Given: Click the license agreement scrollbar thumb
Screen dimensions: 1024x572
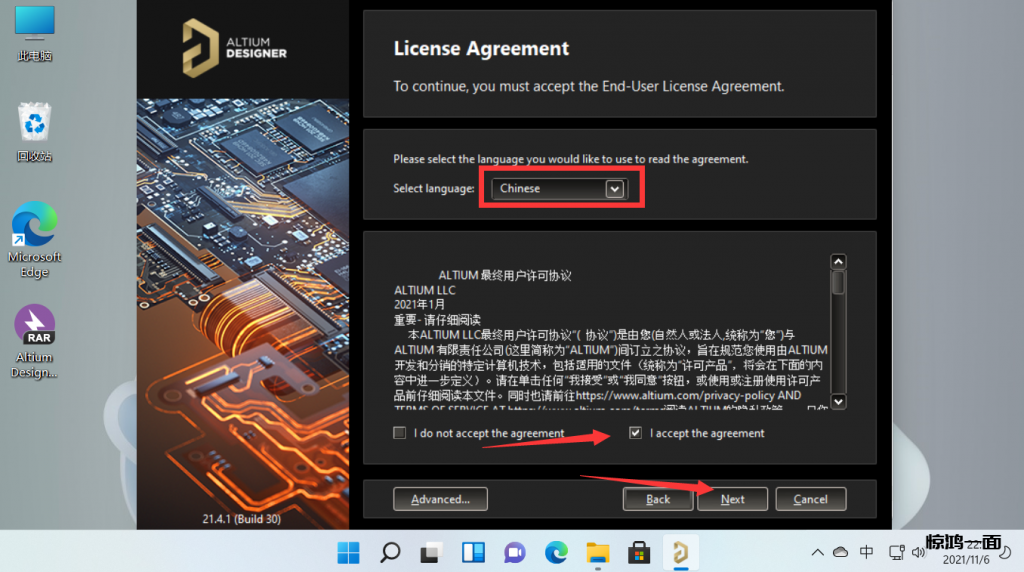Looking at the screenshot, I should point(838,283).
